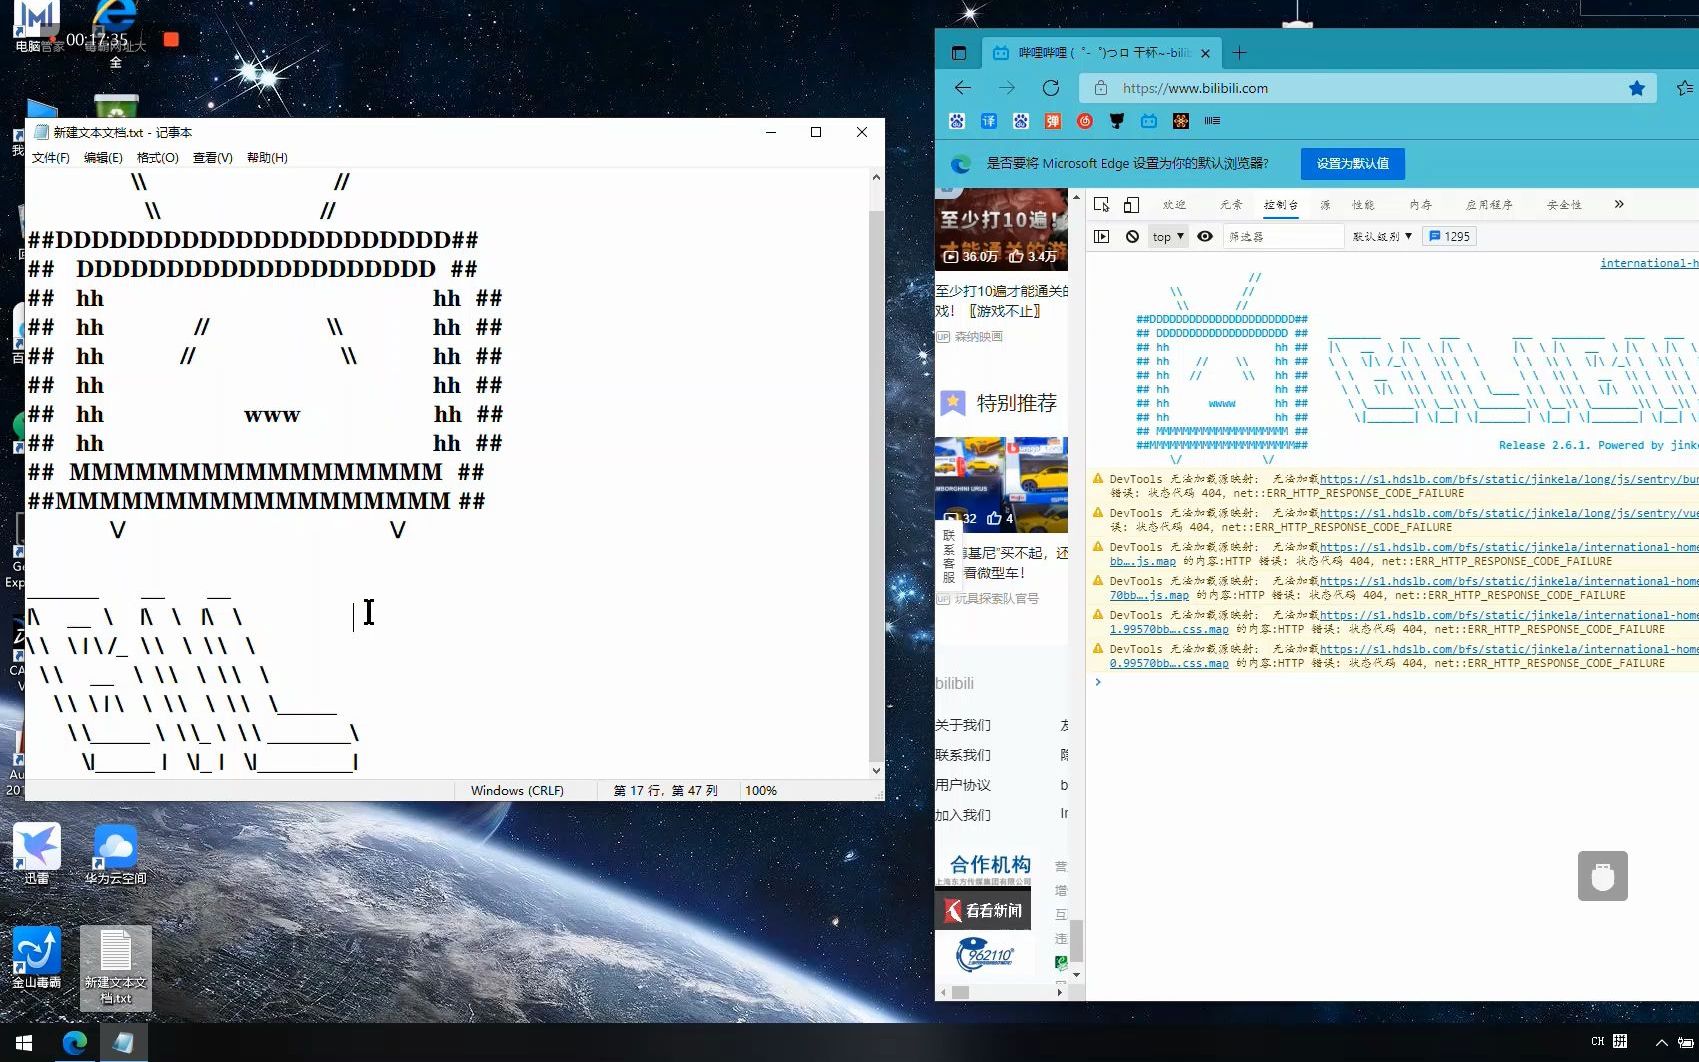Open the bilibili TV bookmark icon

1149,121
